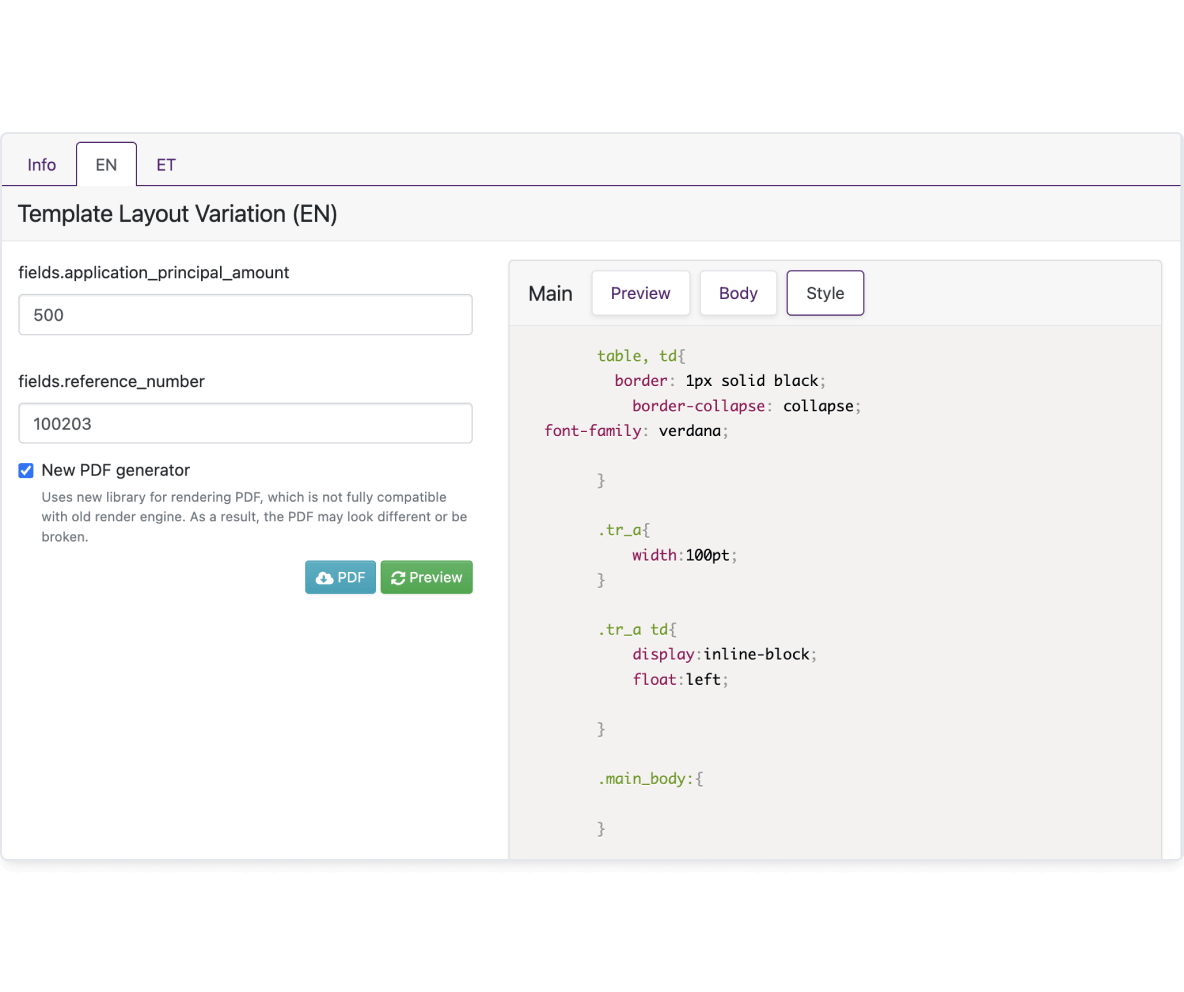Focus the application_principal_amount input field
Viewport: 1184px width, 992px height.
click(x=245, y=315)
